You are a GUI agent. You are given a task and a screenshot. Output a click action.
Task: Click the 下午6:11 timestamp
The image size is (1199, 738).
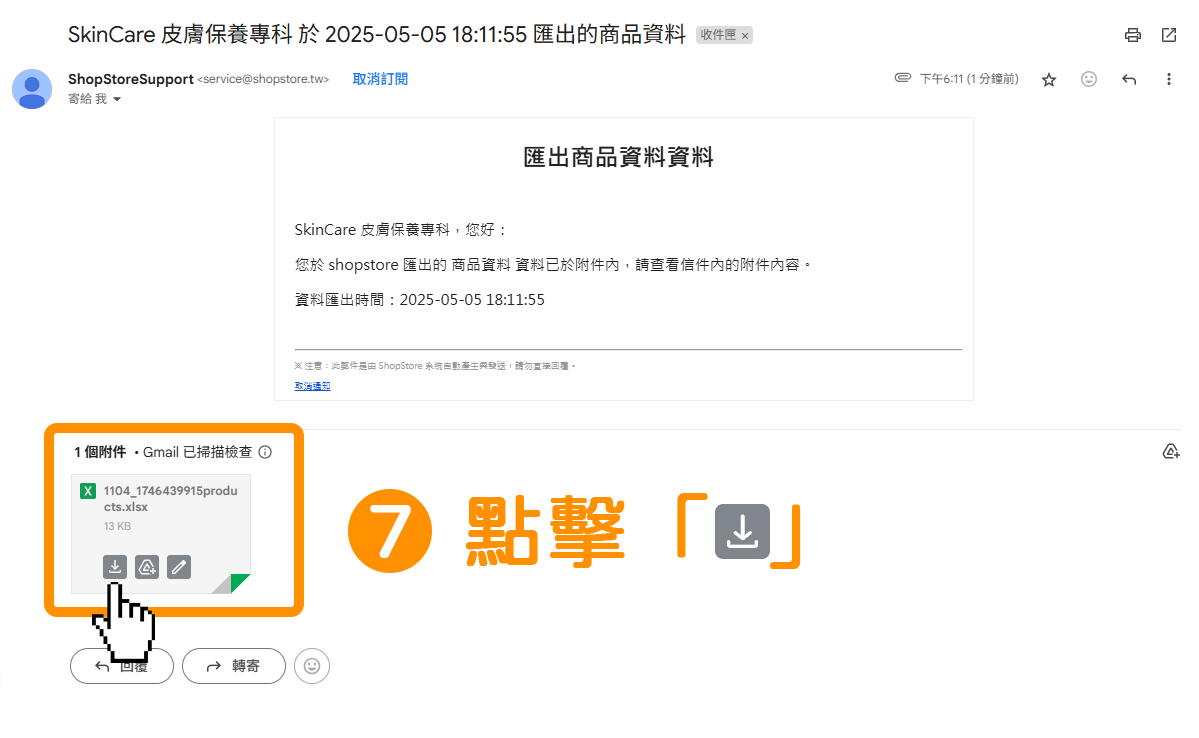[970, 79]
